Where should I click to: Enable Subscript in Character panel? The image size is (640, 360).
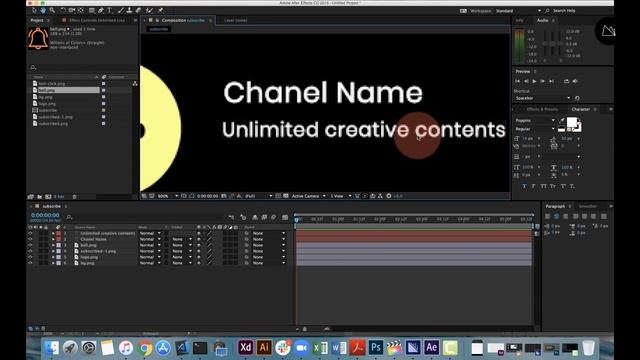[572, 186]
